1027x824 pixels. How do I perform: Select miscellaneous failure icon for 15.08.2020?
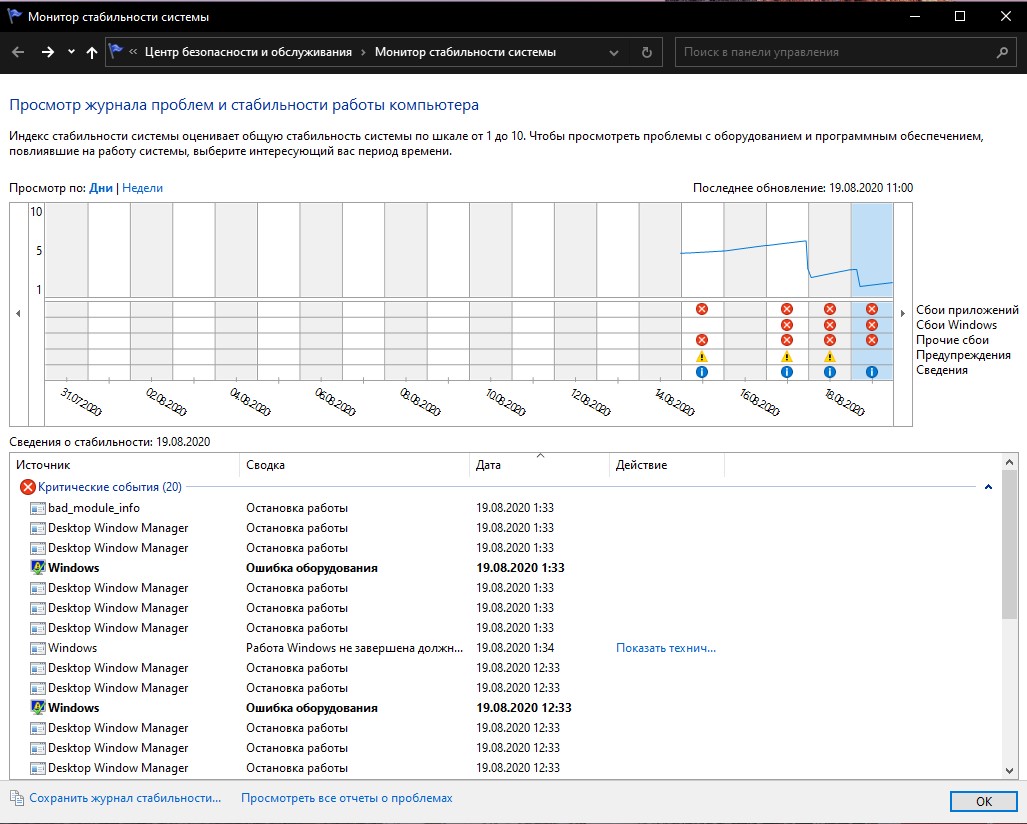(702, 340)
